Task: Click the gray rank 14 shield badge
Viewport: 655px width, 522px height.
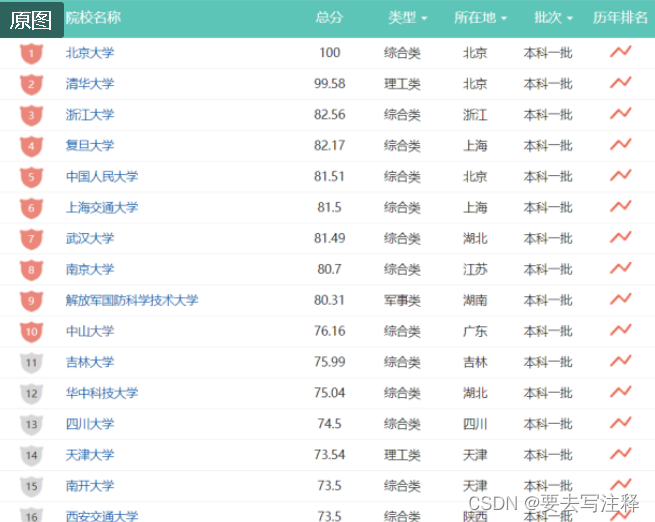Action: point(31,455)
